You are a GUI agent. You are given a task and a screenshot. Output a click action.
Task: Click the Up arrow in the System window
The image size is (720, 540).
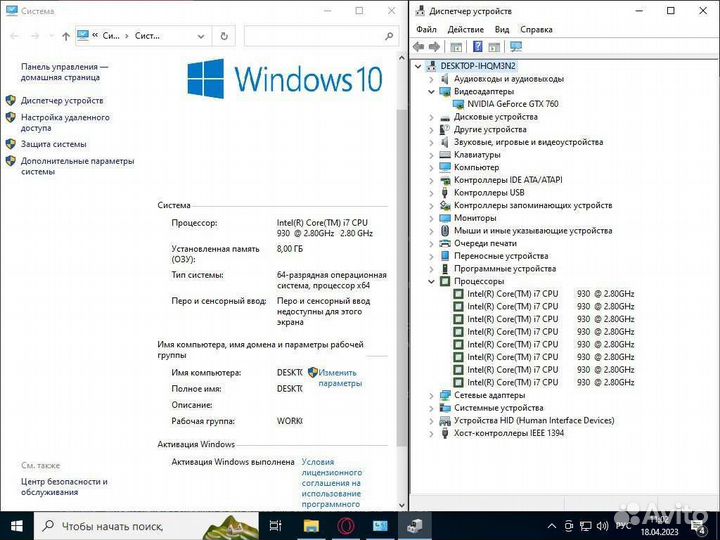[66, 35]
